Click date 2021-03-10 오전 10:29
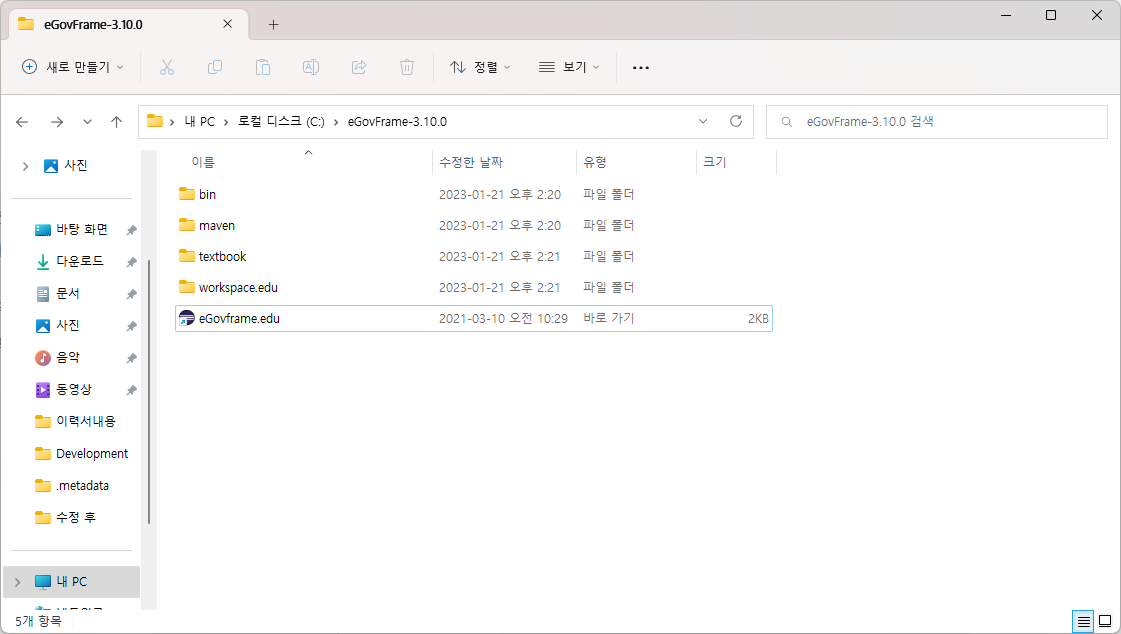 [503, 319]
